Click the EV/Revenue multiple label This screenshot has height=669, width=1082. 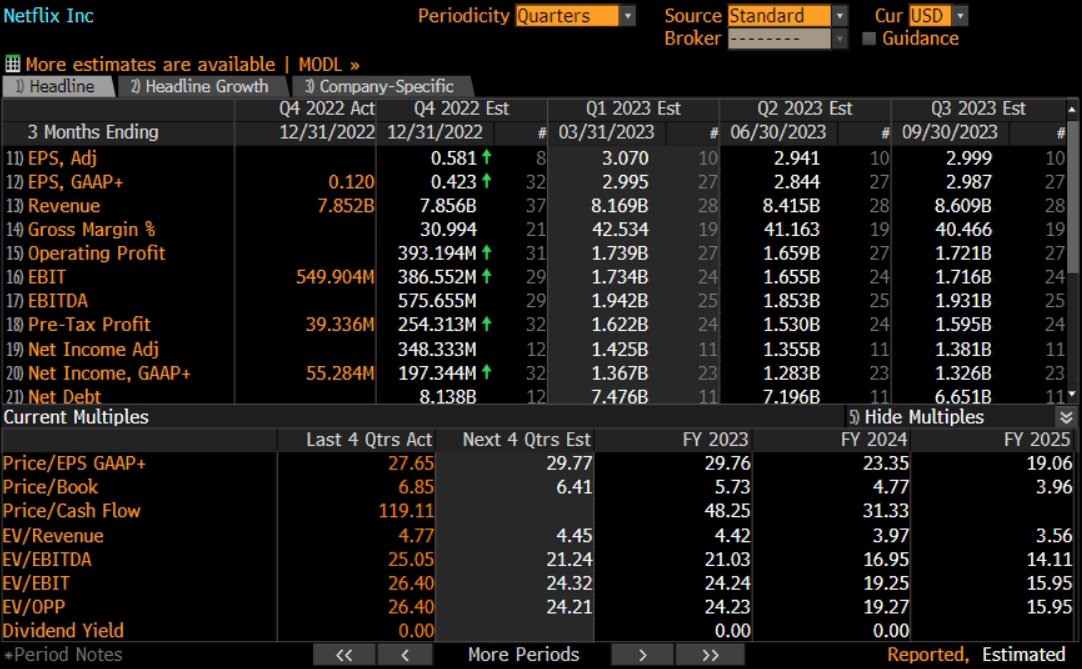(53, 536)
